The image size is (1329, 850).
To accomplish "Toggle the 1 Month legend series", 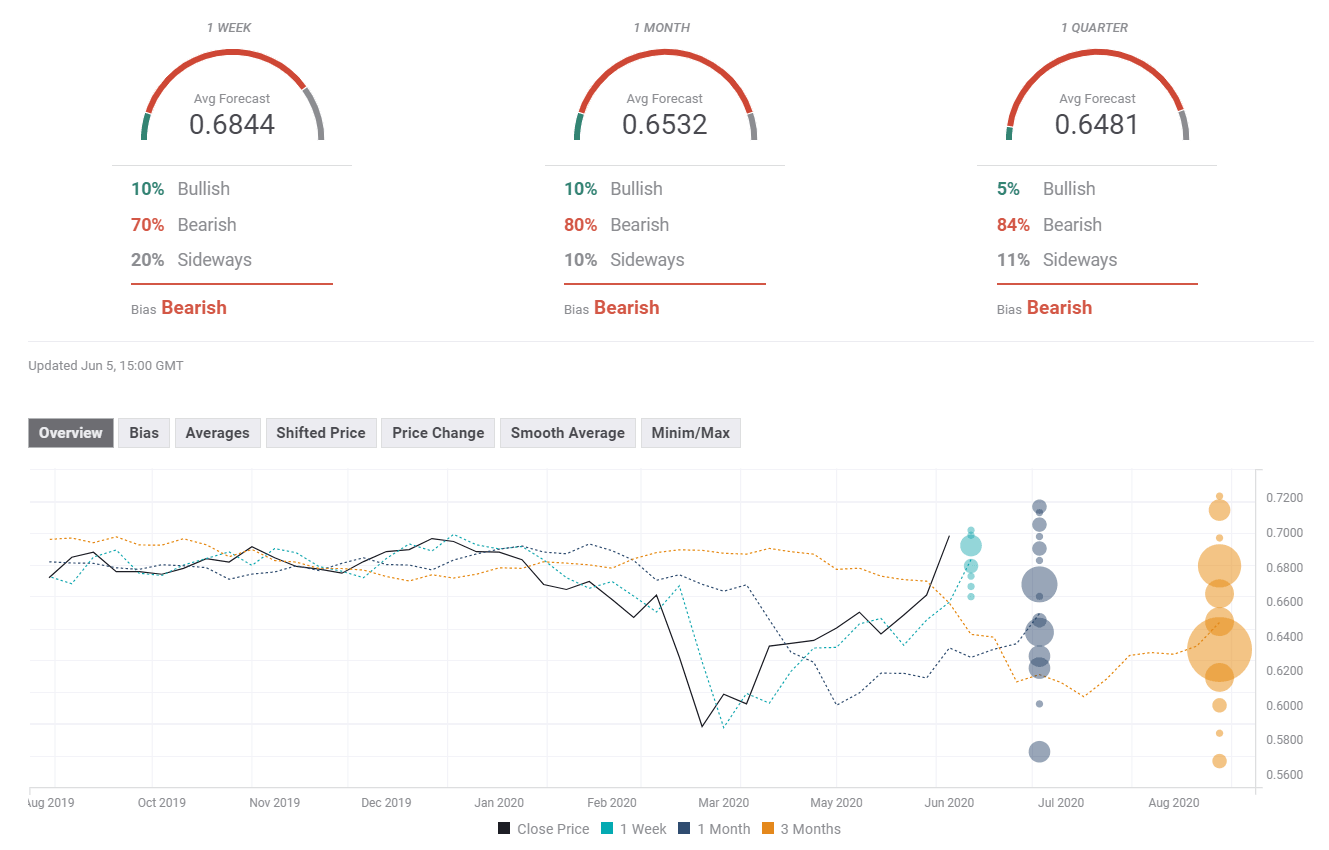I will click(714, 829).
